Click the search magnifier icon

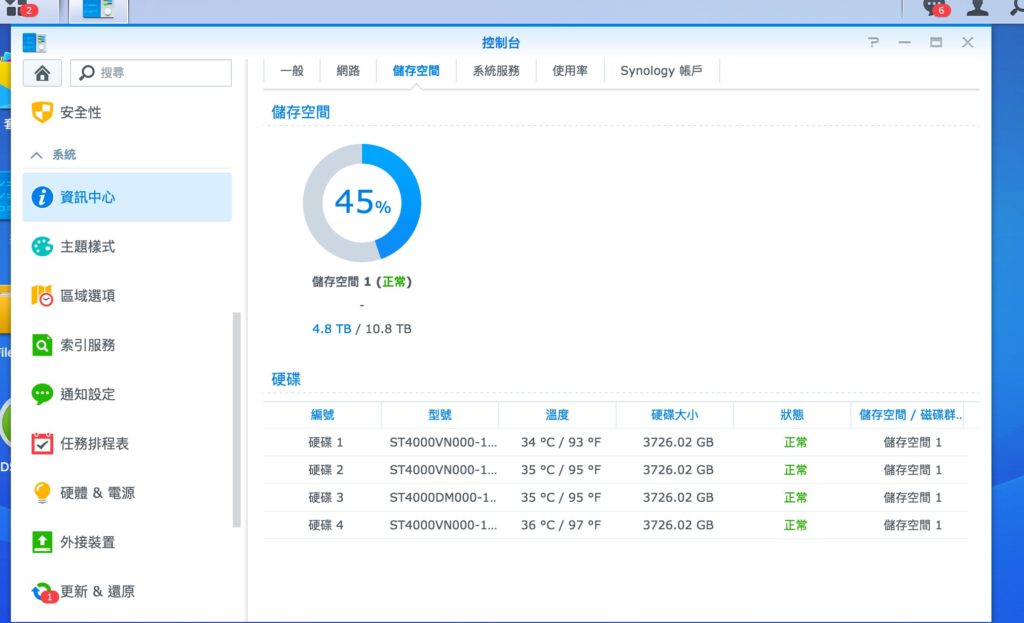click(87, 72)
